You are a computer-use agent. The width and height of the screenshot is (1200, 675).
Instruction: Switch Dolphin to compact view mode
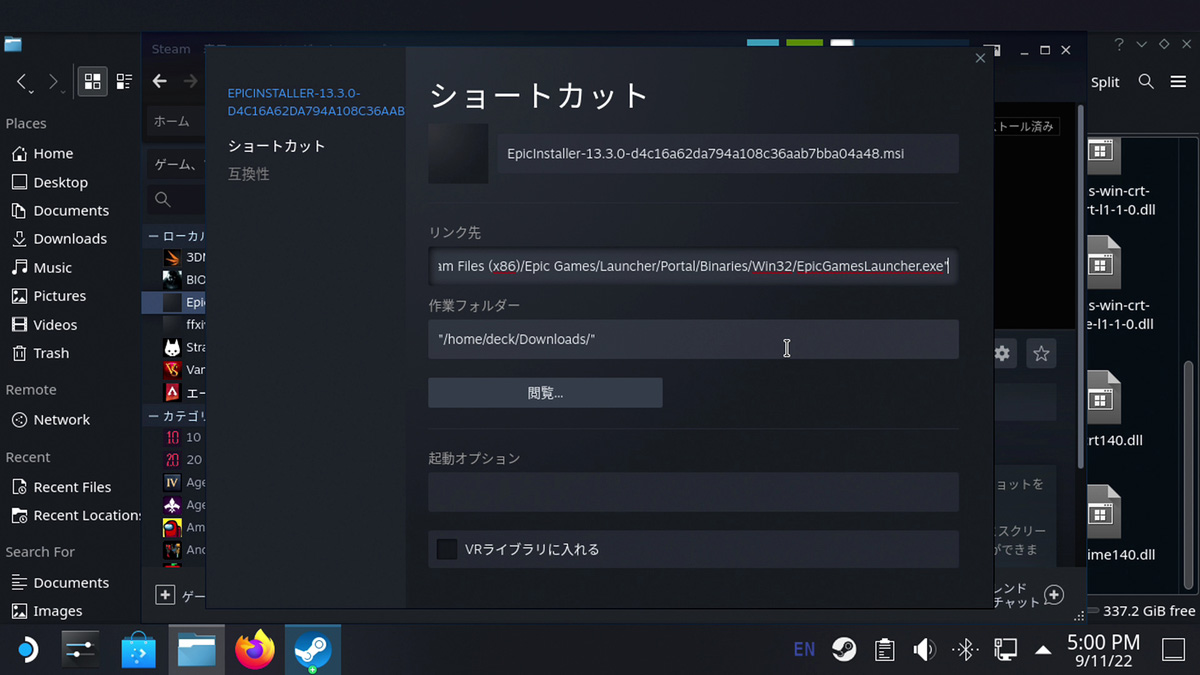click(x=124, y=82)
